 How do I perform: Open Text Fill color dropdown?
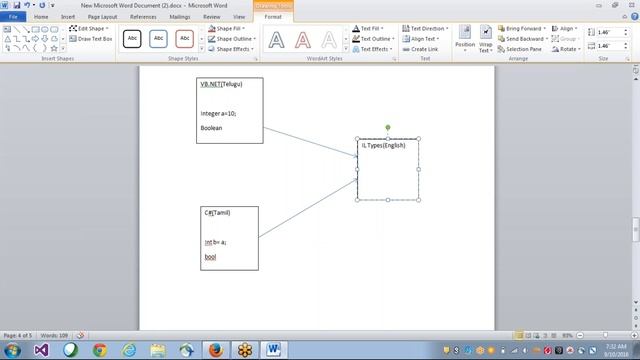(x=368, y=29)
